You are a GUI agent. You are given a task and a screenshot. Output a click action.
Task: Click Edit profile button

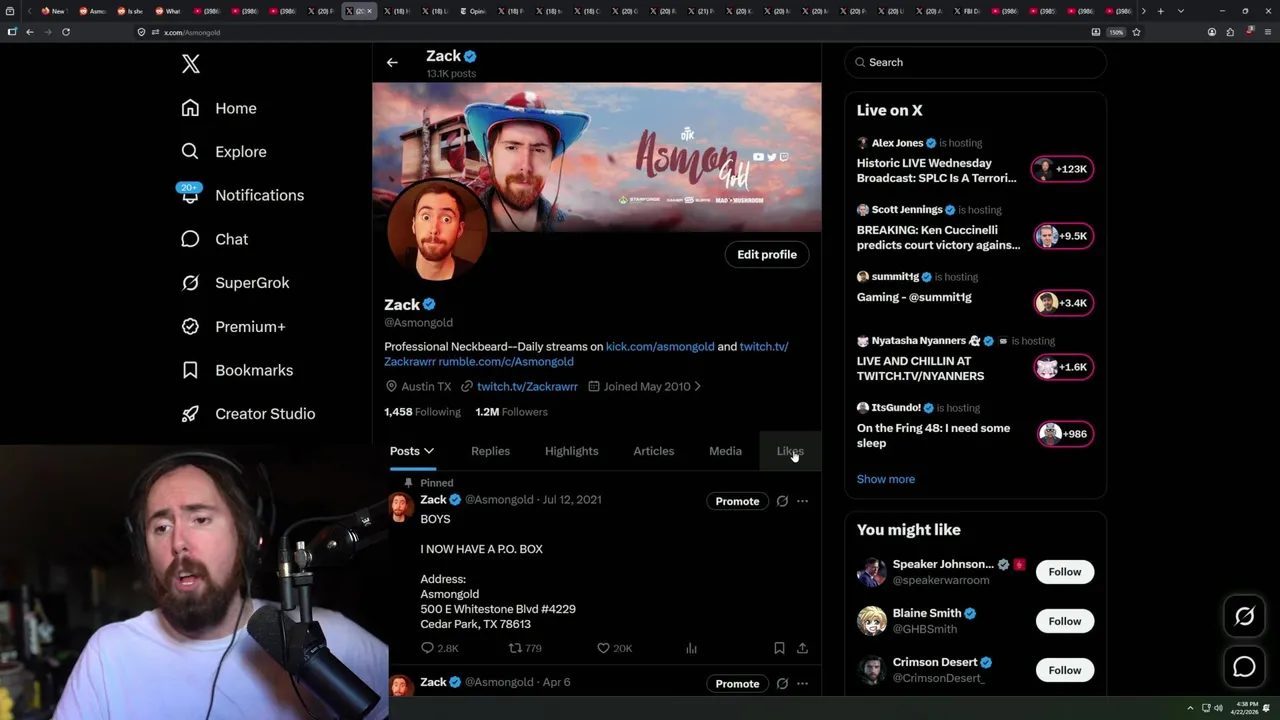tap(767, 255)
